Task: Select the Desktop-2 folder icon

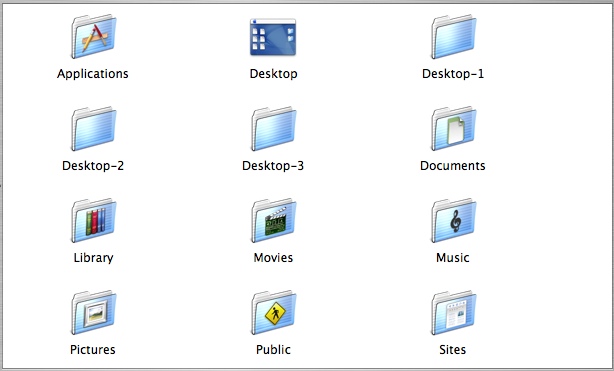Action: click(93, 128)
